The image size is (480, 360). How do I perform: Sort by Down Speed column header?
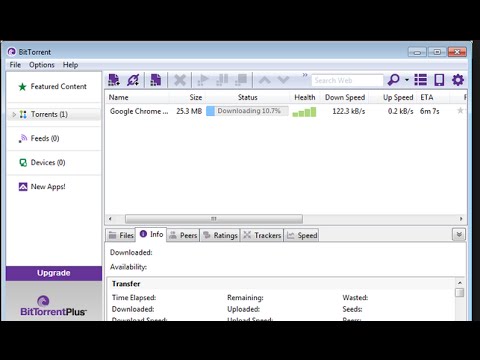point(345,97)
